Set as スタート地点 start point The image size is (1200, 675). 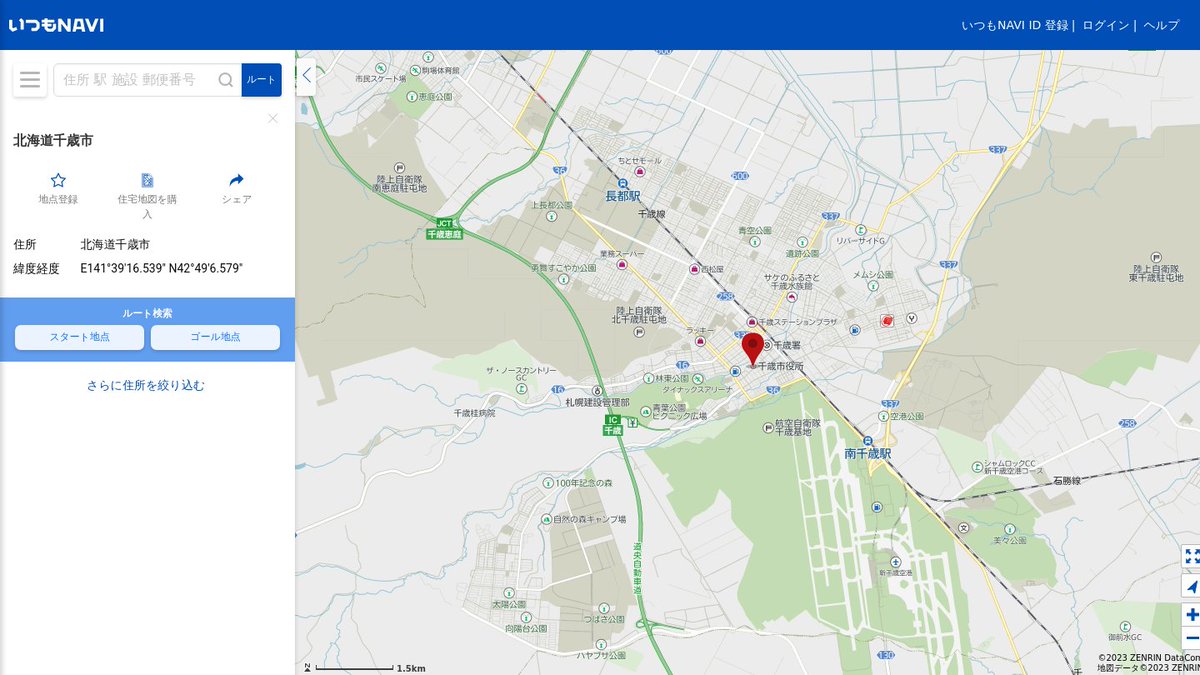coord(80,337)
